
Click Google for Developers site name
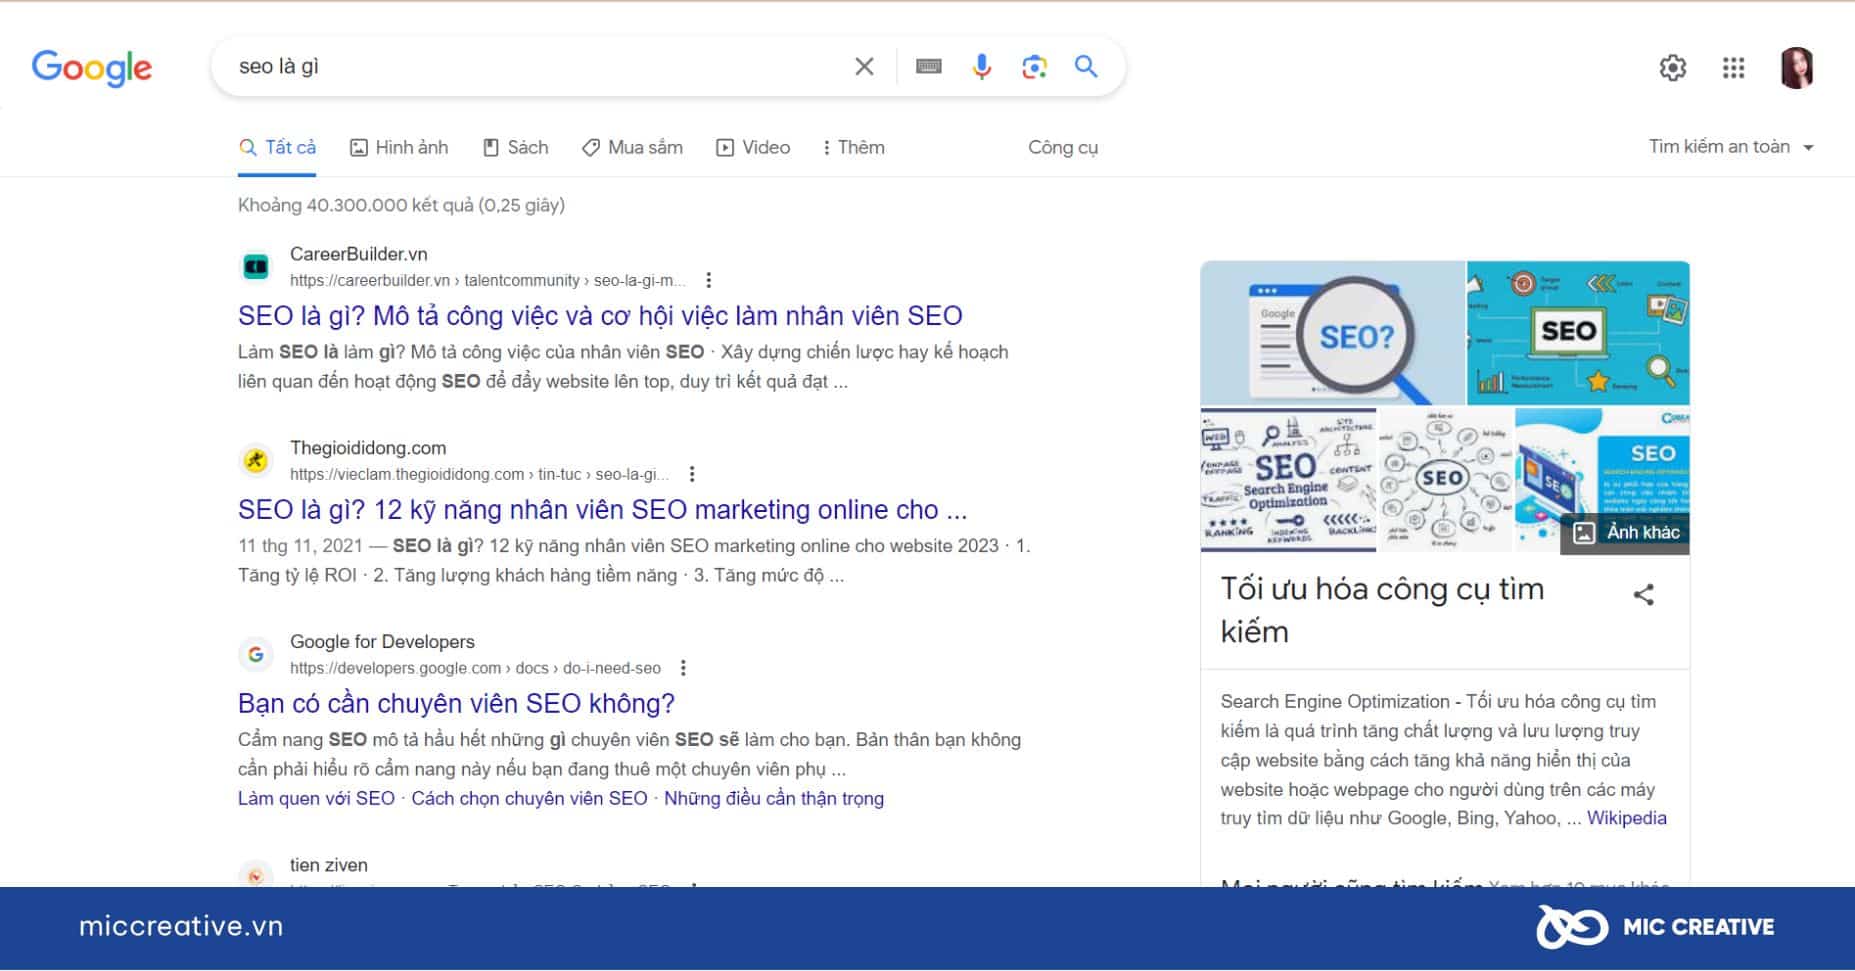382,643
